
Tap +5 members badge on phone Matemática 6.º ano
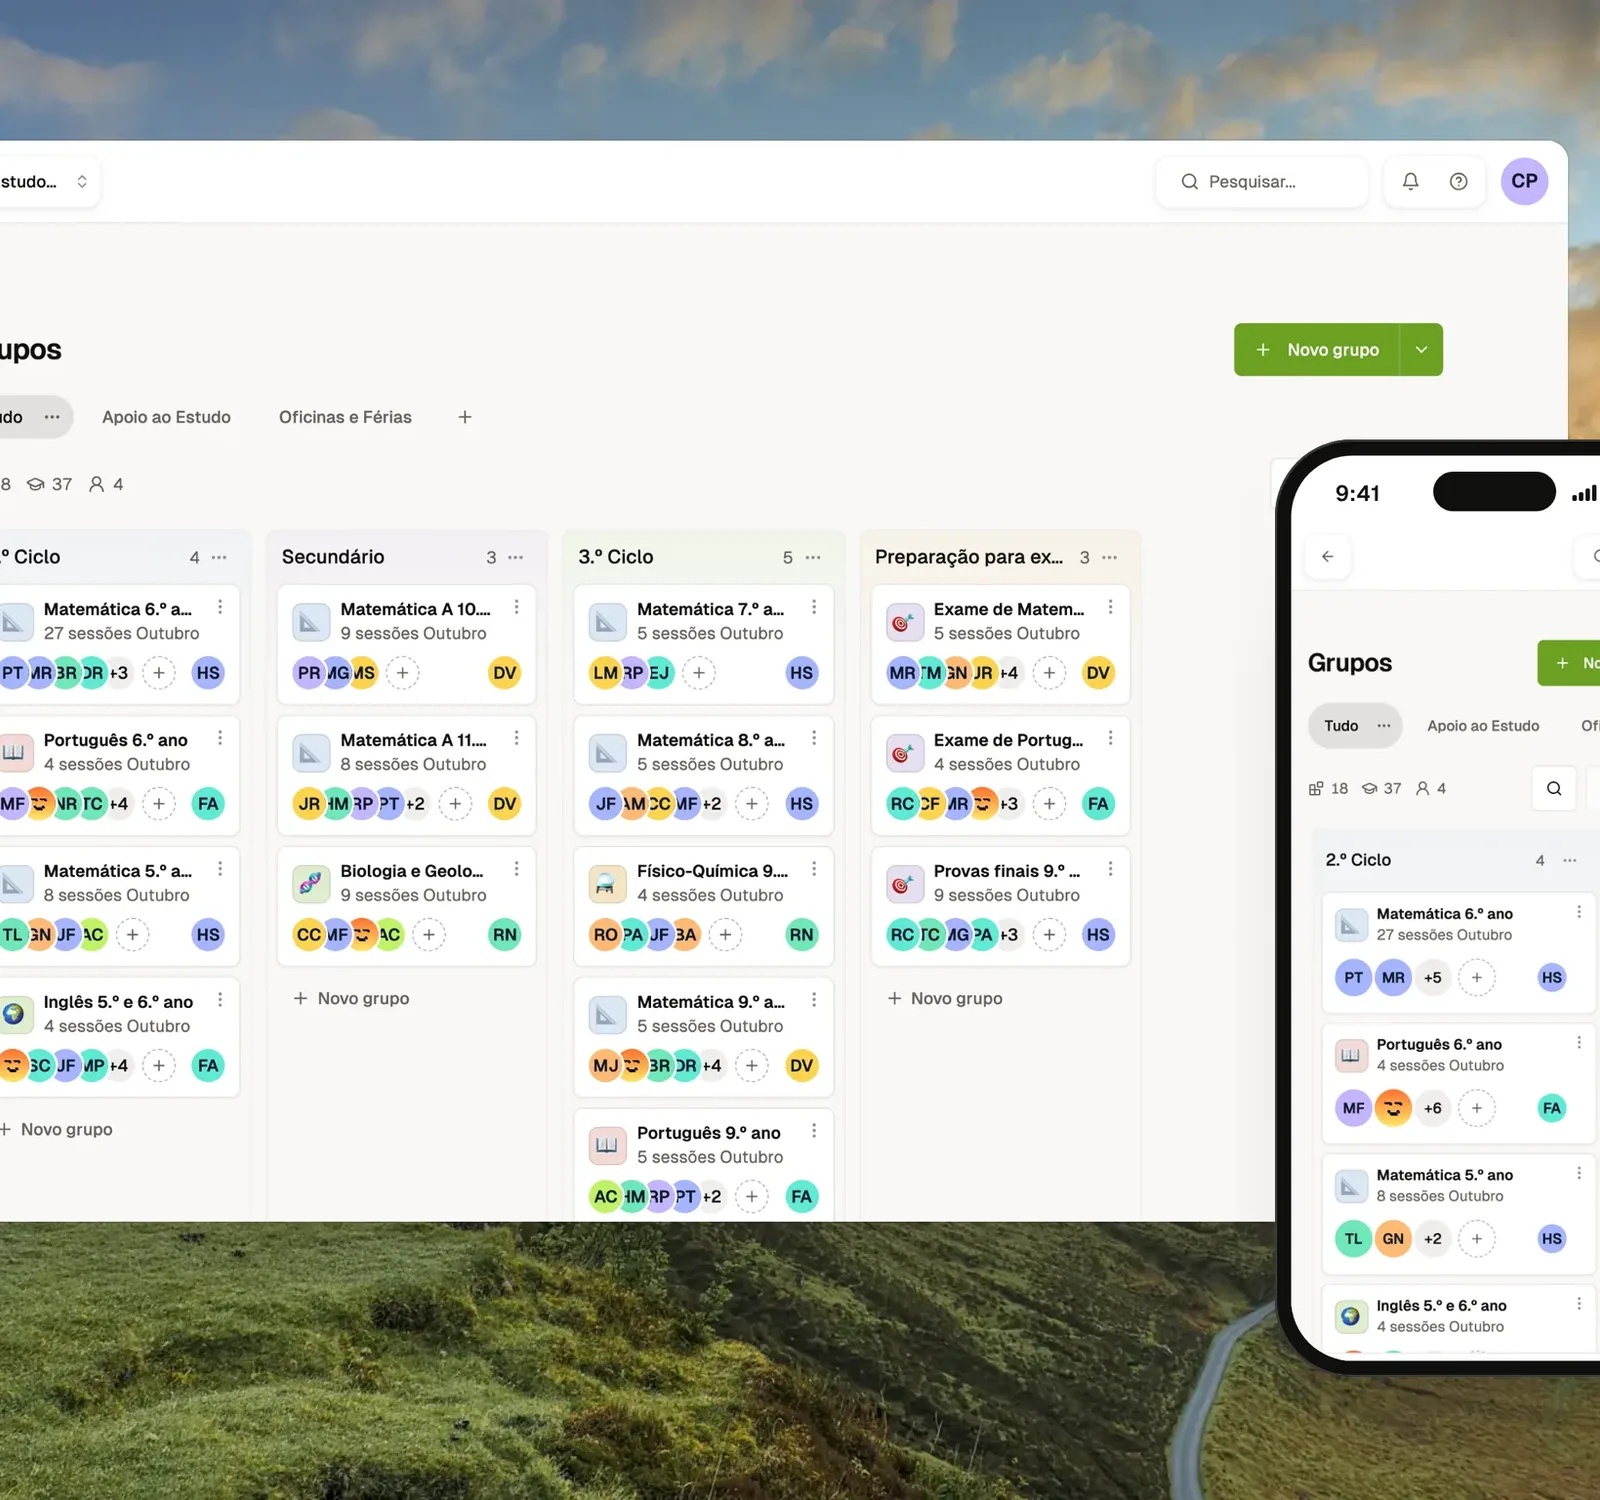[x=1432, y=977]
